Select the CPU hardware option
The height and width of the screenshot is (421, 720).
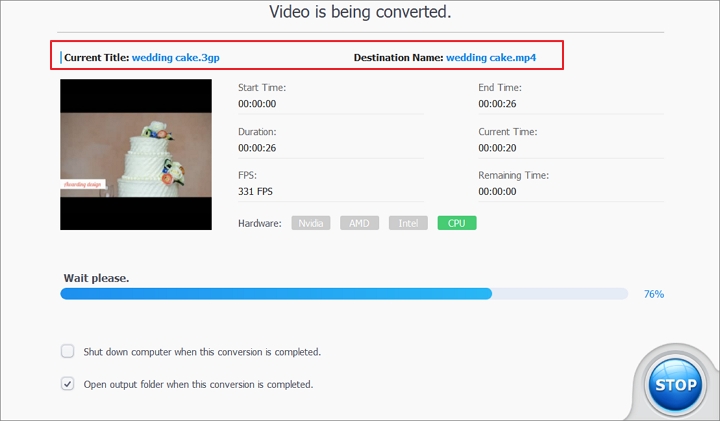[457, 223]
